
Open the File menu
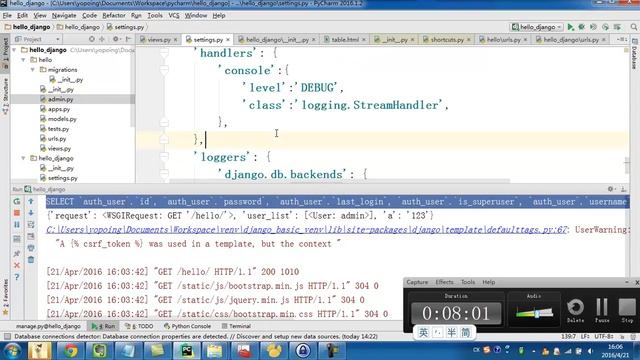tap(7, 16)
